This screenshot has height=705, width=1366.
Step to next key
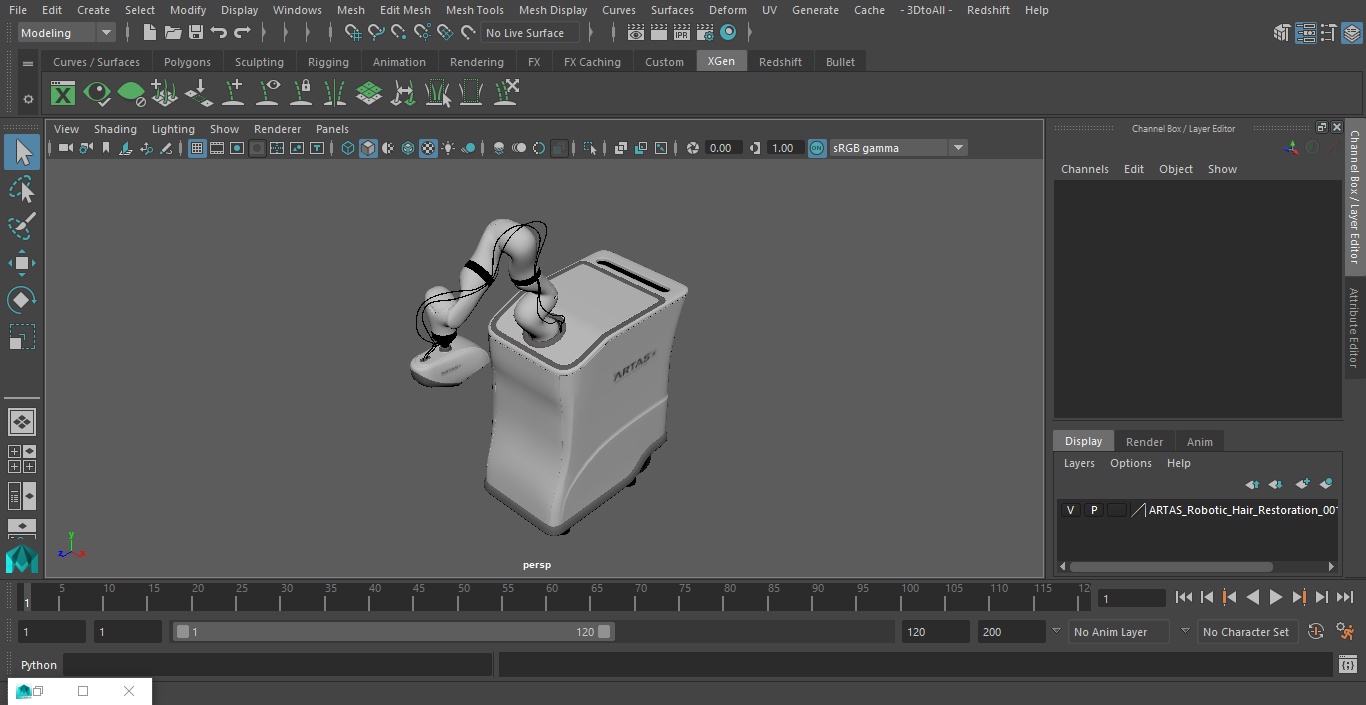pos(1298,597)
